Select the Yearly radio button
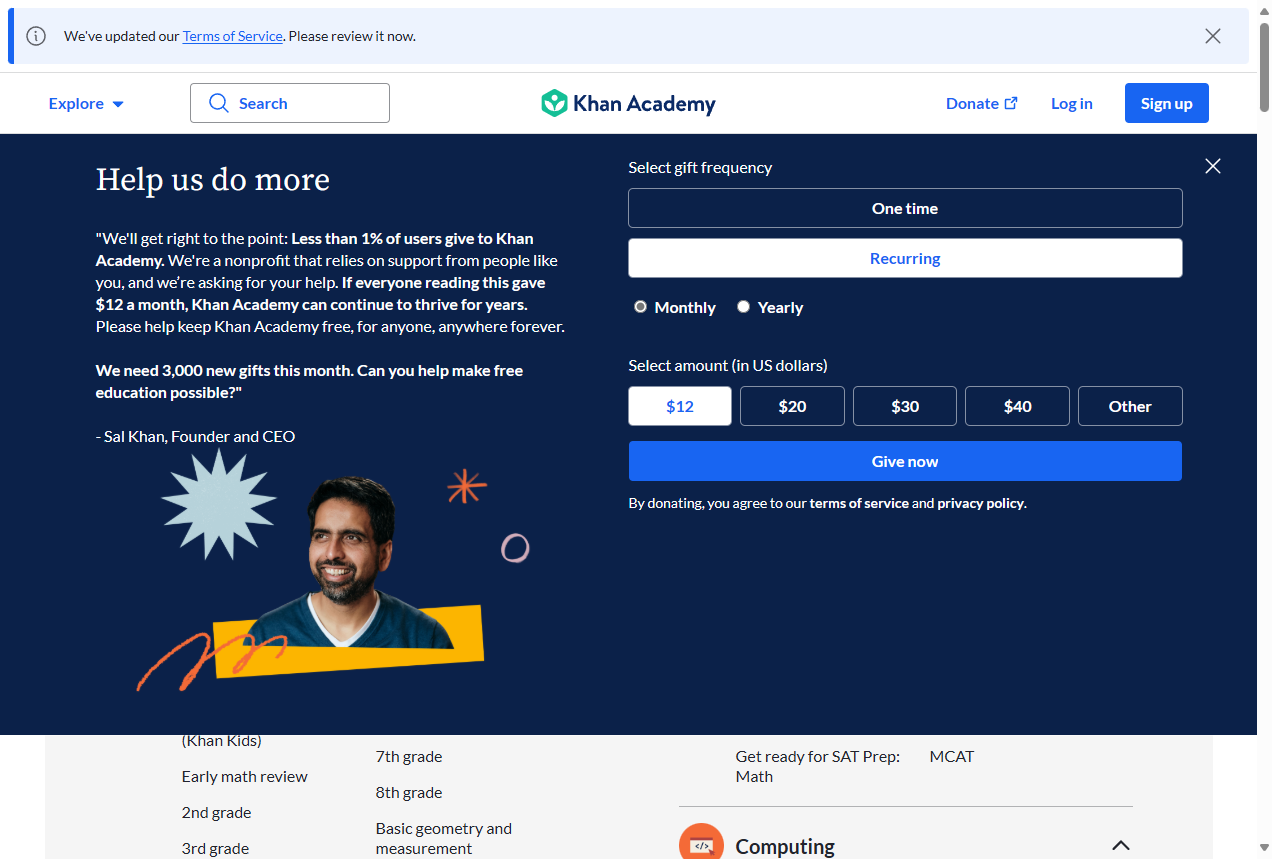Viewport: 1272px width, 859px height. click(x=743, y=307)
